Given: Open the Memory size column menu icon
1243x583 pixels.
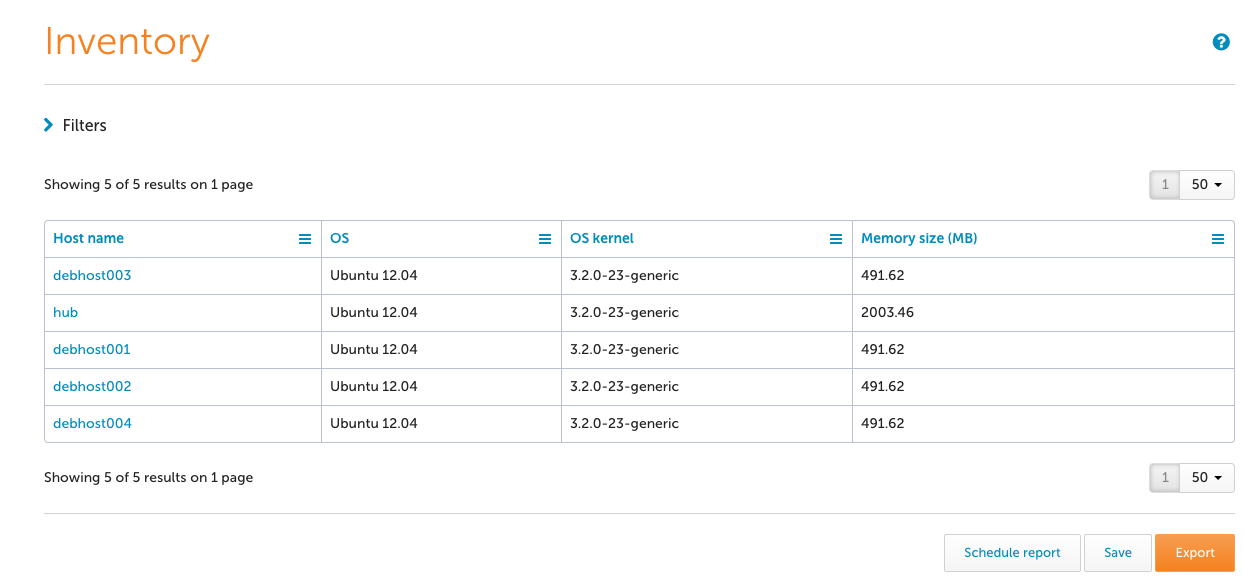Looking at the screenshot, I should click(x=1218, y=239).
